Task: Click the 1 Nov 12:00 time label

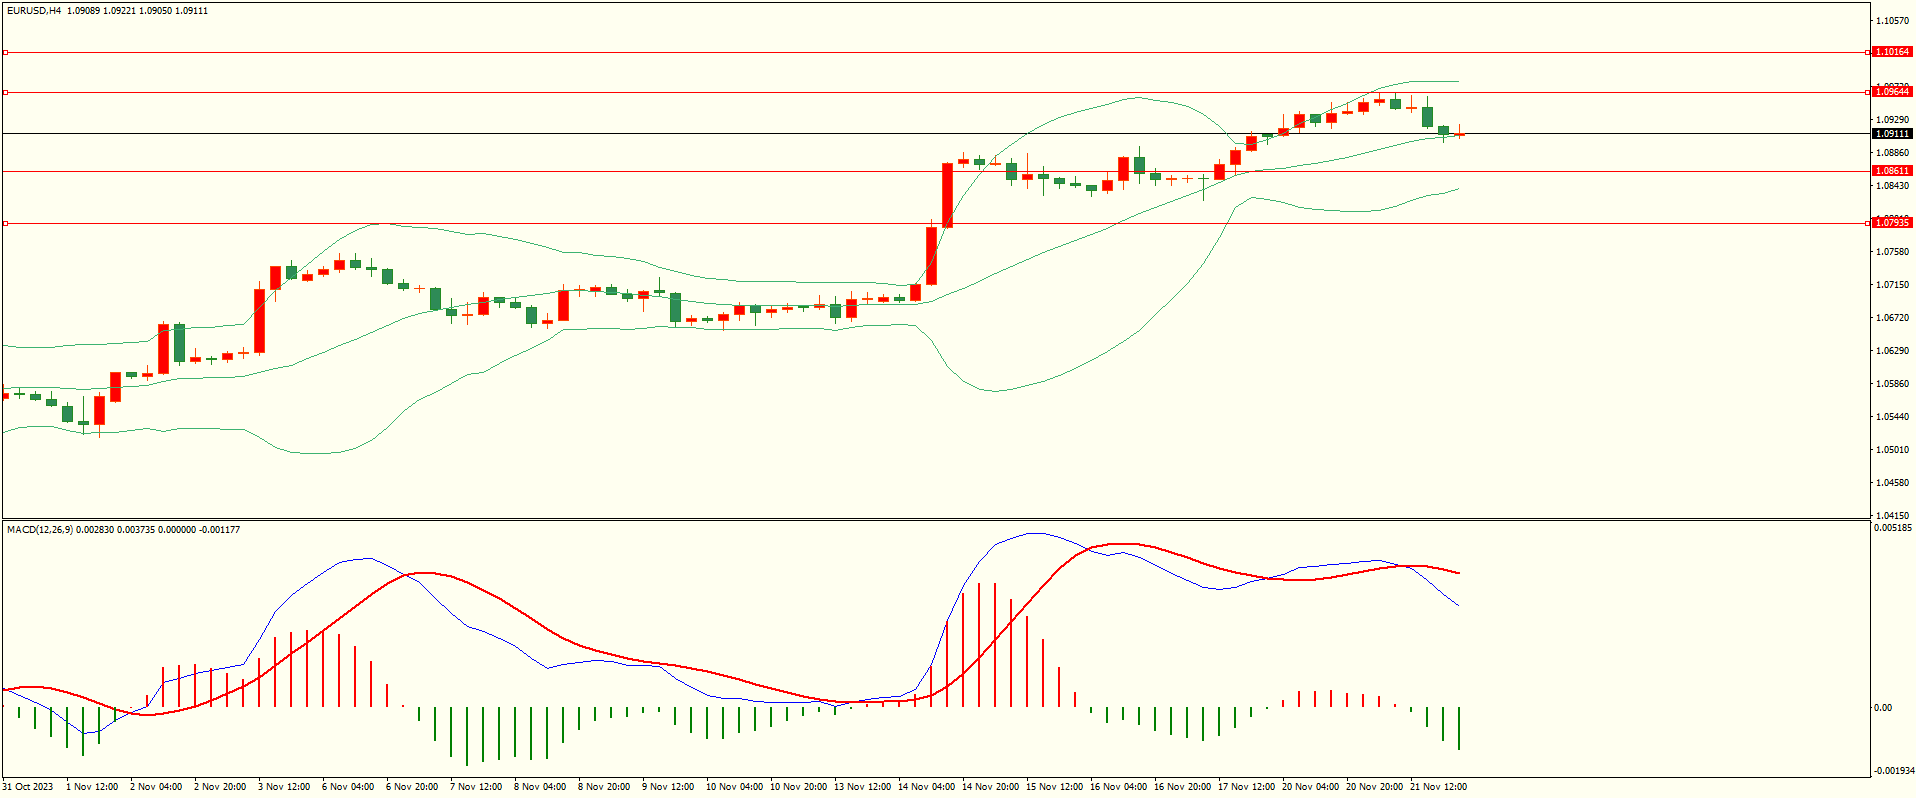Action: [92, 787]
